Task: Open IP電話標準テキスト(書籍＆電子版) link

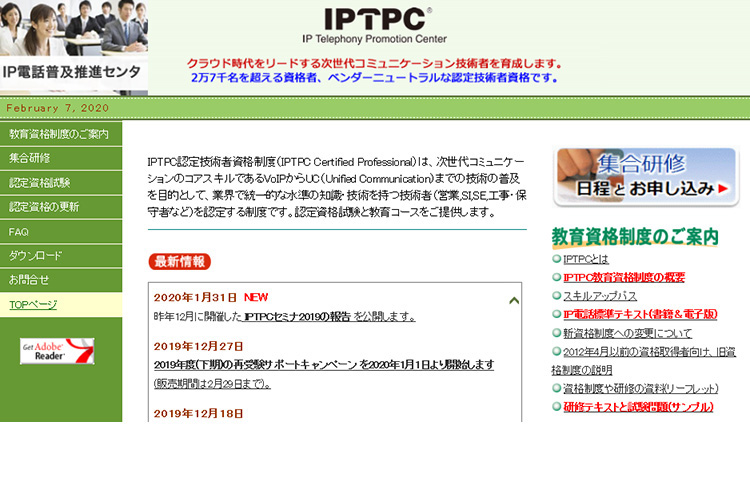Action: 640,314
